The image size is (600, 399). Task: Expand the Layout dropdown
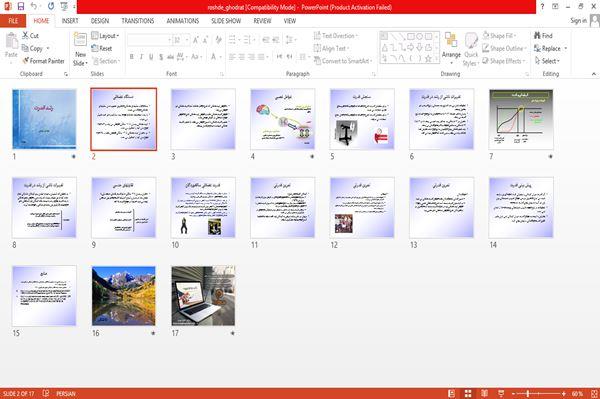(x=105, y=36)
